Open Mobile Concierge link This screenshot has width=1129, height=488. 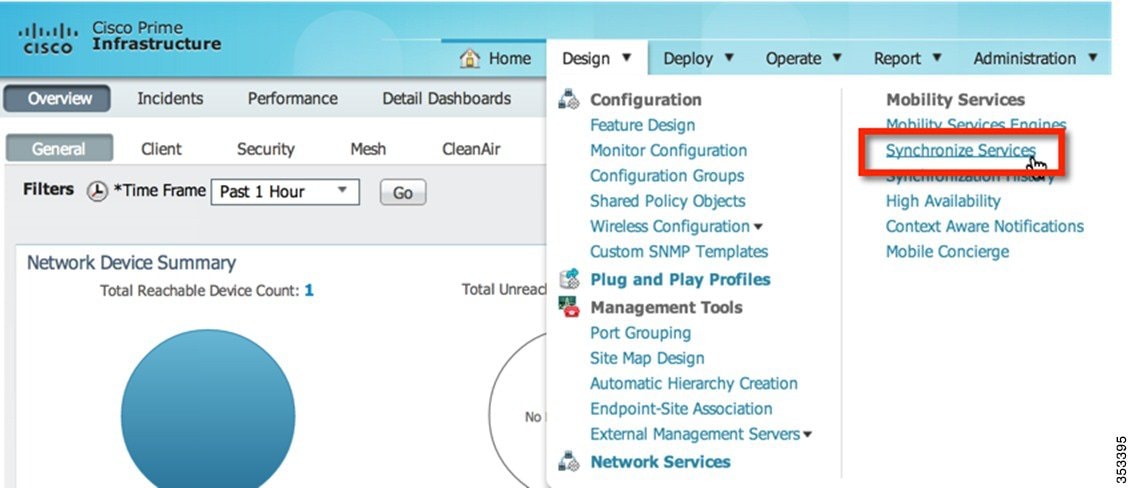(x=947, y=251)
